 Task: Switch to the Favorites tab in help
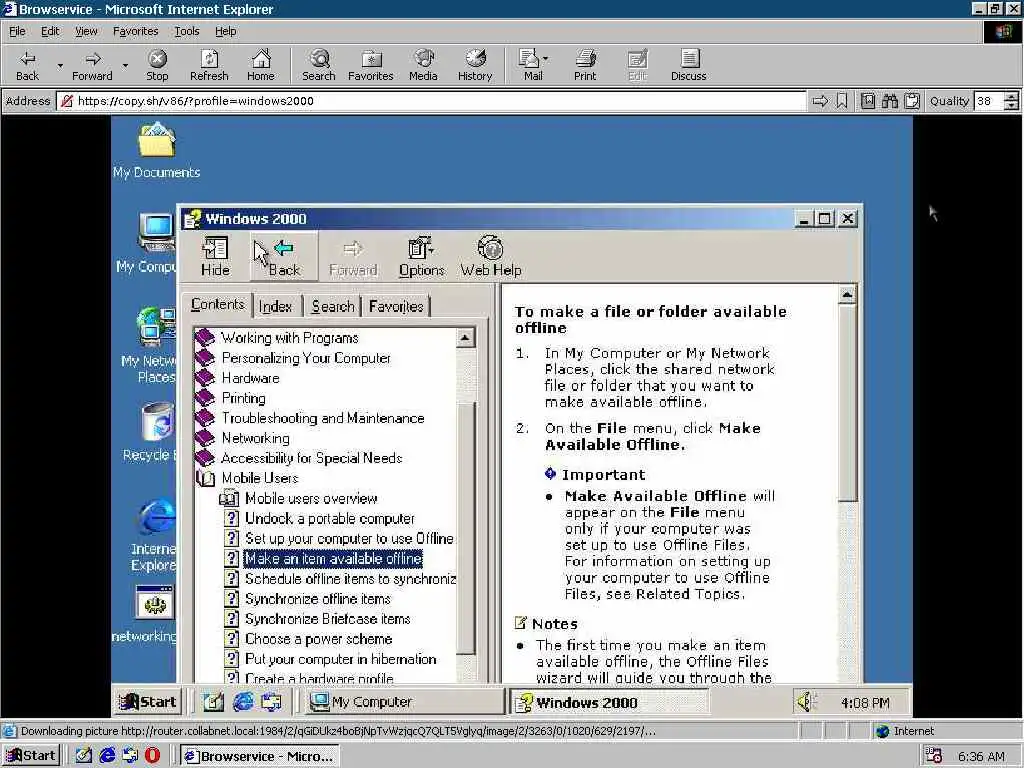point(396,306)
